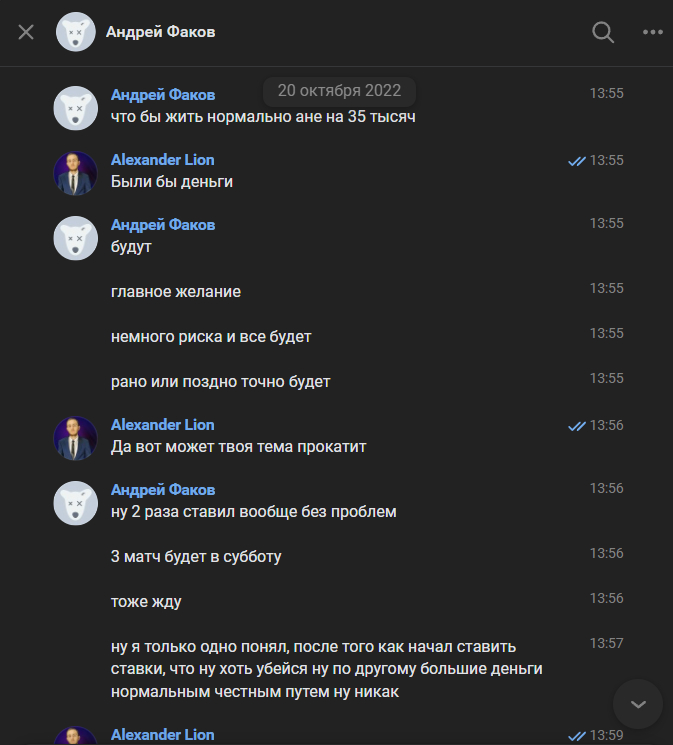Click the sender name Андрей Факов above 'будут'

162,225
